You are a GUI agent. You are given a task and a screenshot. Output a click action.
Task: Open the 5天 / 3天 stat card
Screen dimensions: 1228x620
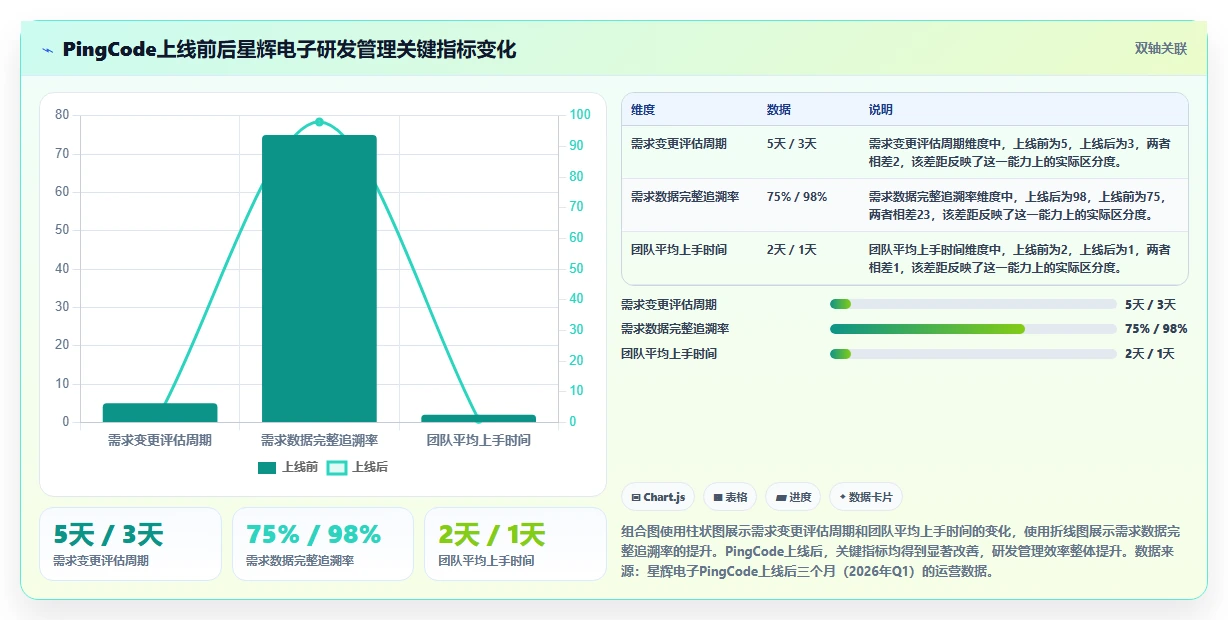(130, 544)
